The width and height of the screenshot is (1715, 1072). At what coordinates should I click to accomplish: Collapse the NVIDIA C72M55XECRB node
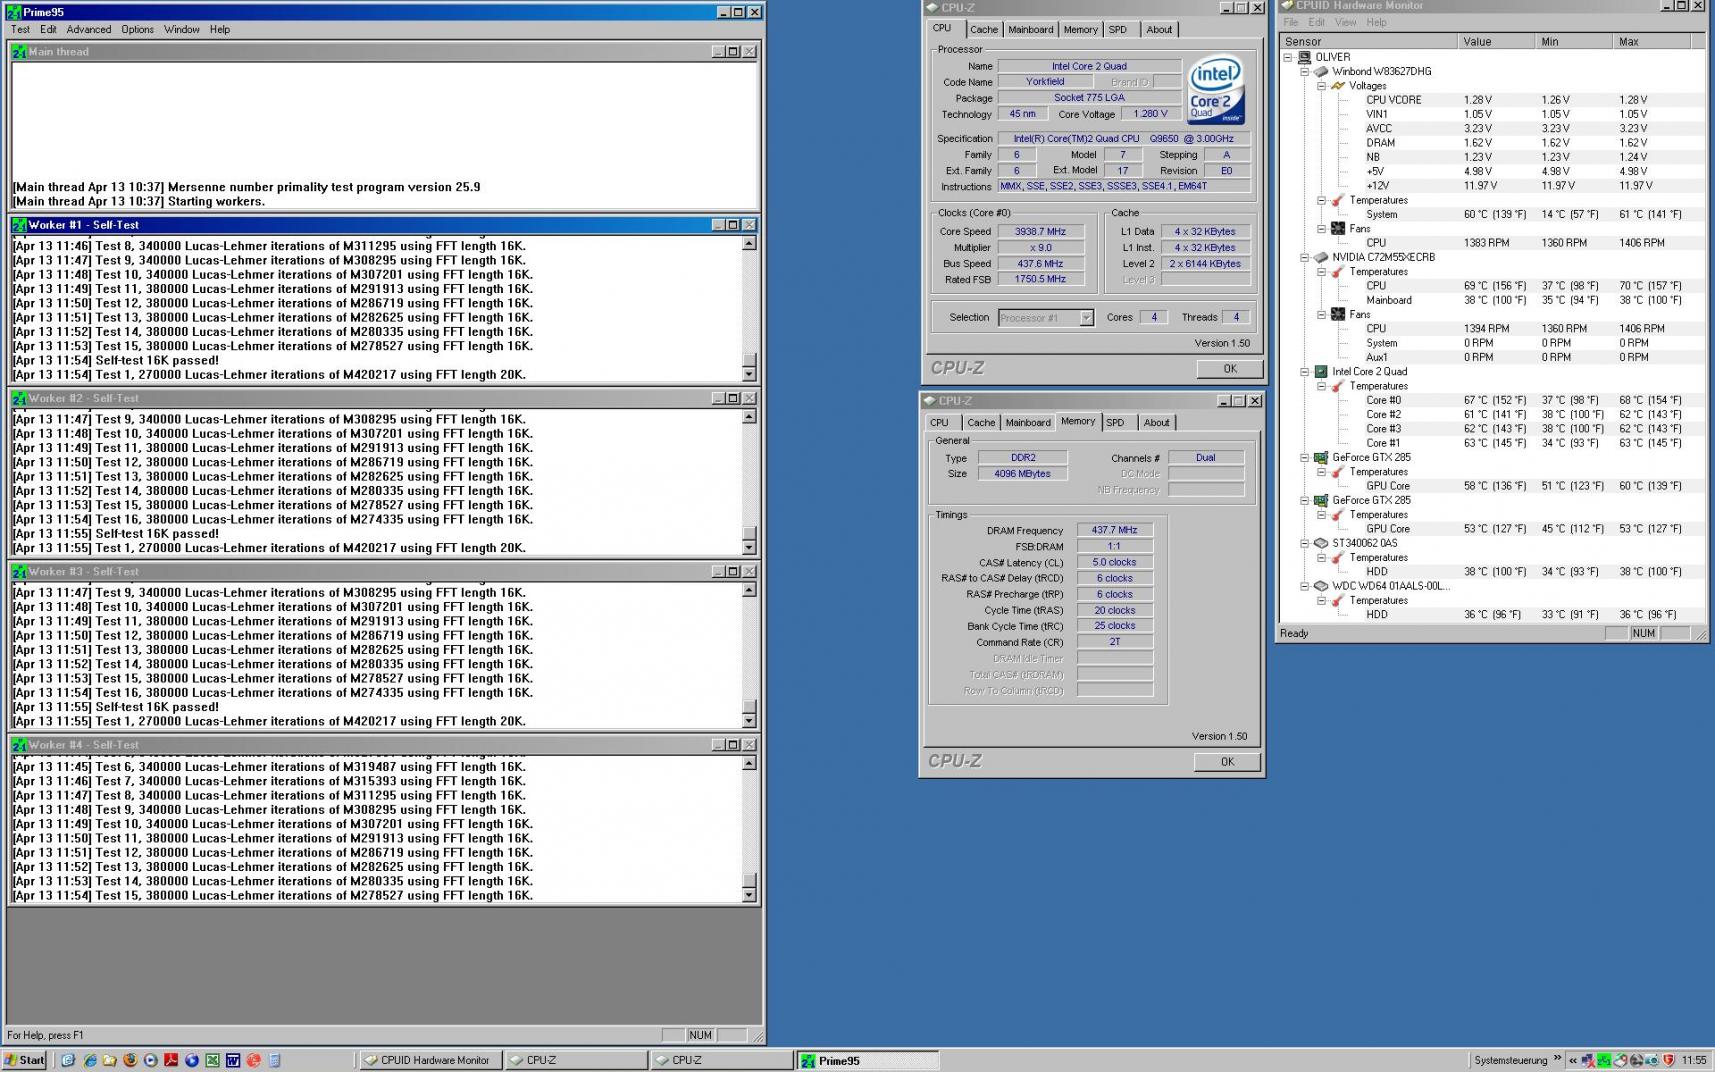(1305, 257)
